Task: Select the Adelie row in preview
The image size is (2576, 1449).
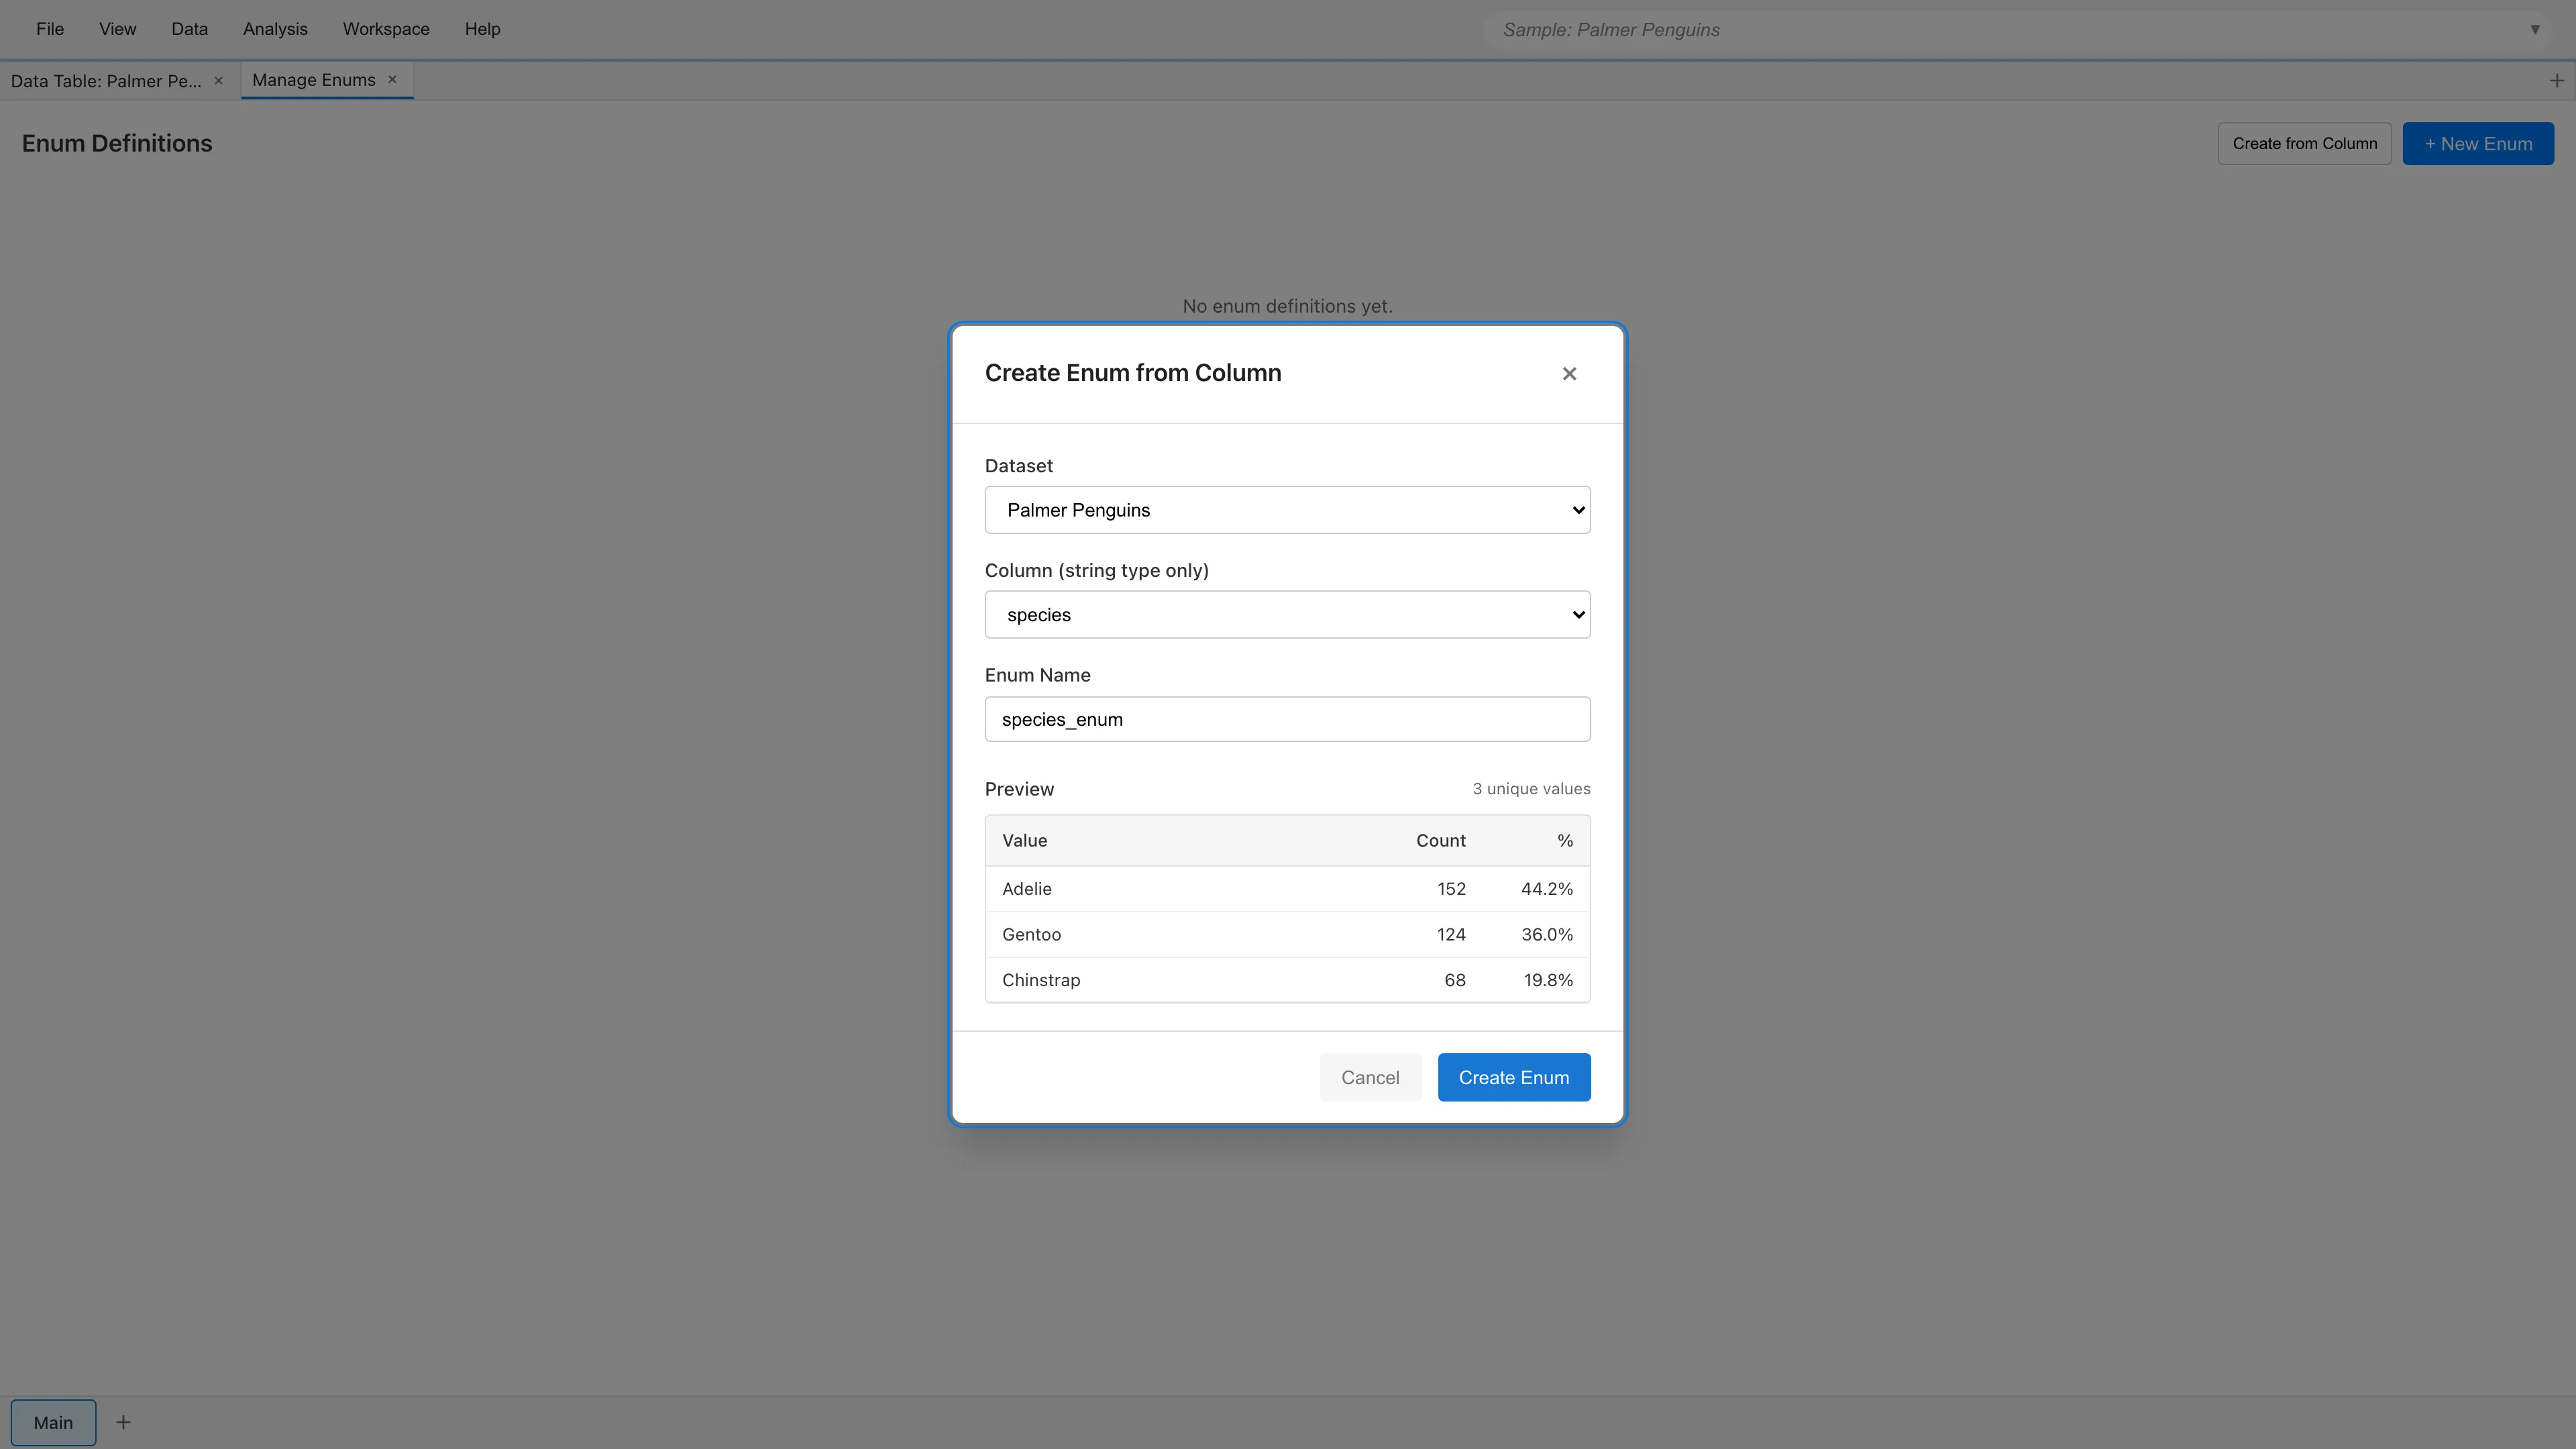Action: tap(1287, 889)
